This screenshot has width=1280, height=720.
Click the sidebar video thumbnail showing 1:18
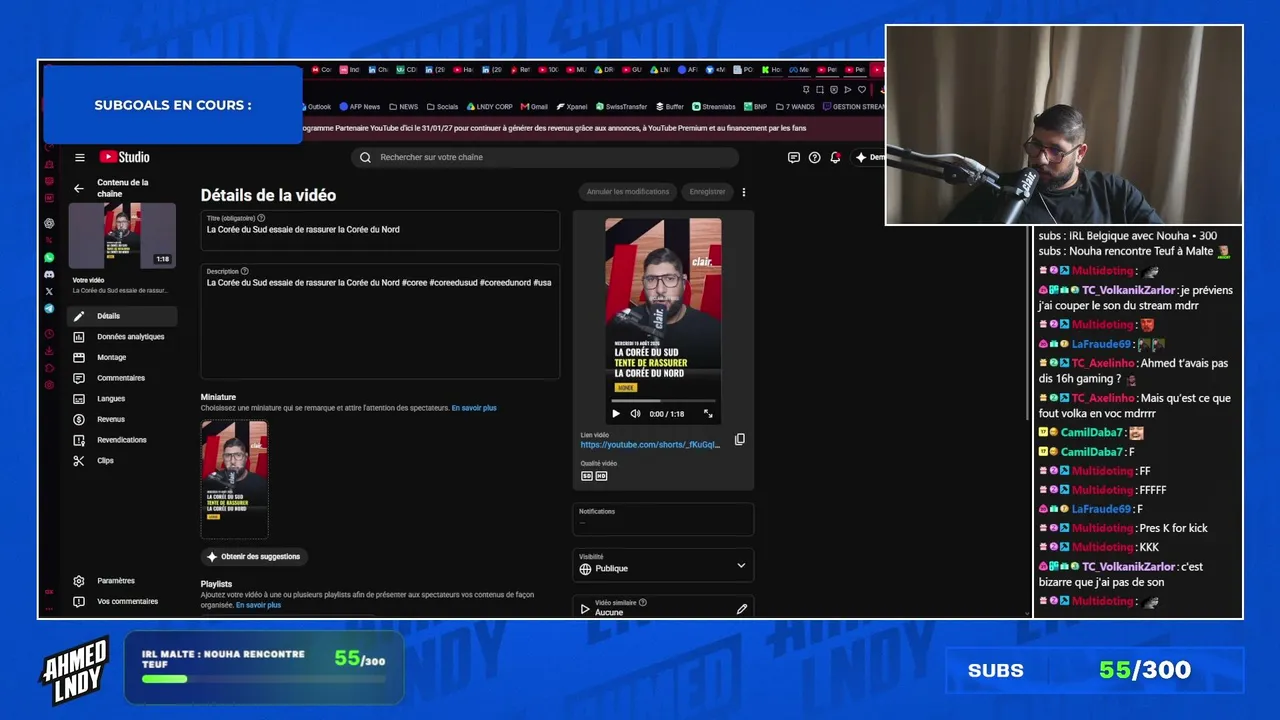[x=122, y=236]
